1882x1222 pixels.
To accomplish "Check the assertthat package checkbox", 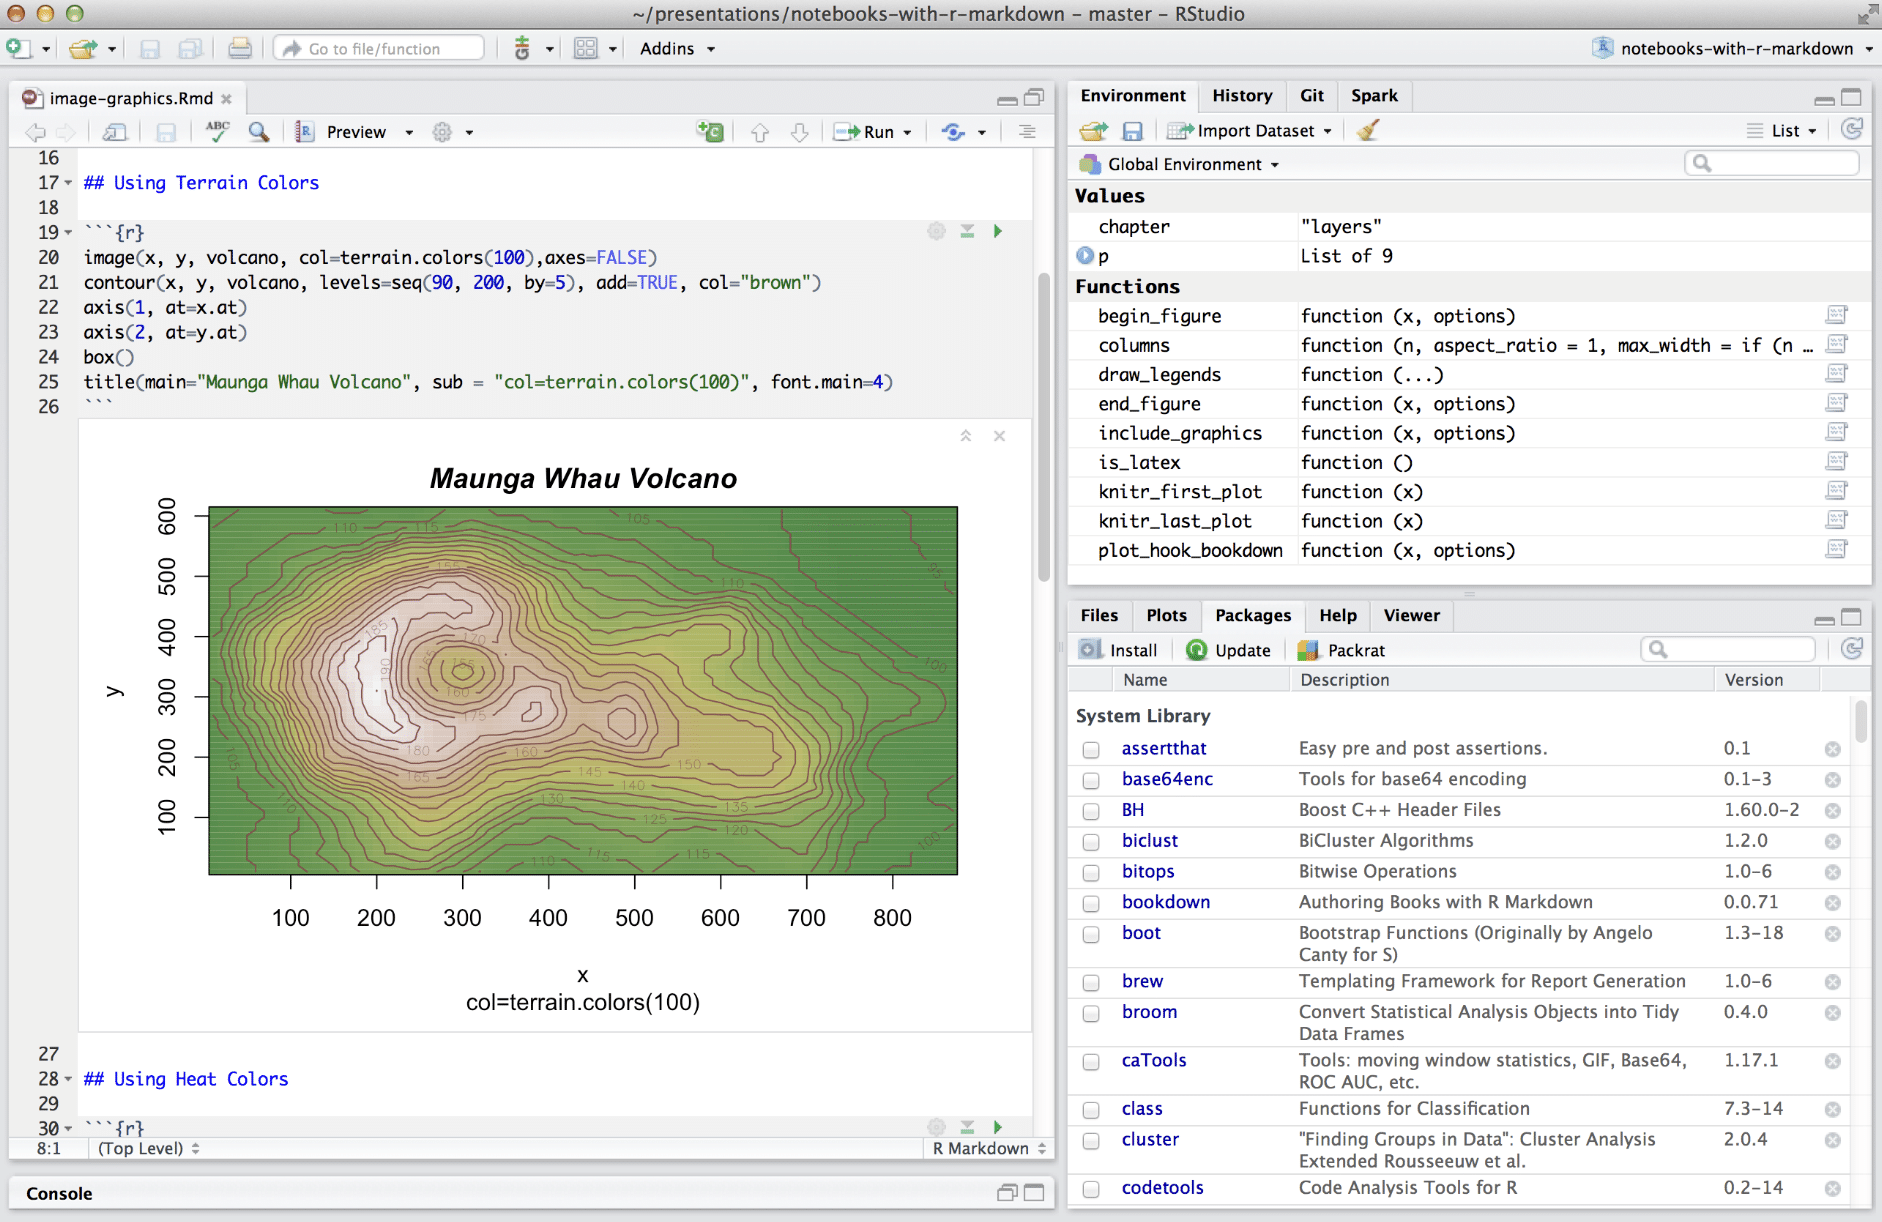I will click(1091, 749).
